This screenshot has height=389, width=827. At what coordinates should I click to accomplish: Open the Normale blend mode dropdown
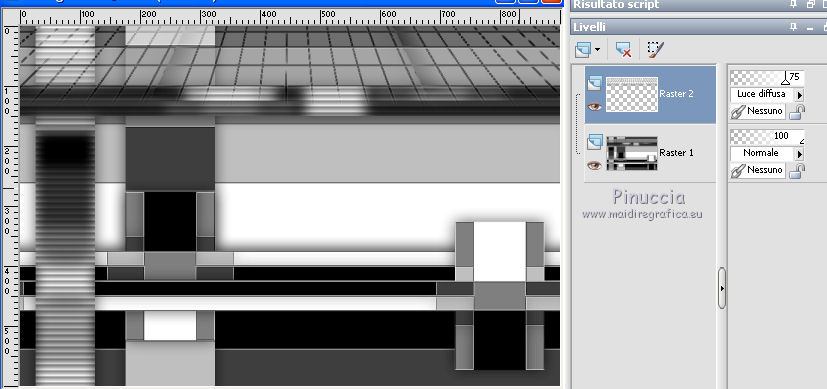point(800,154)
